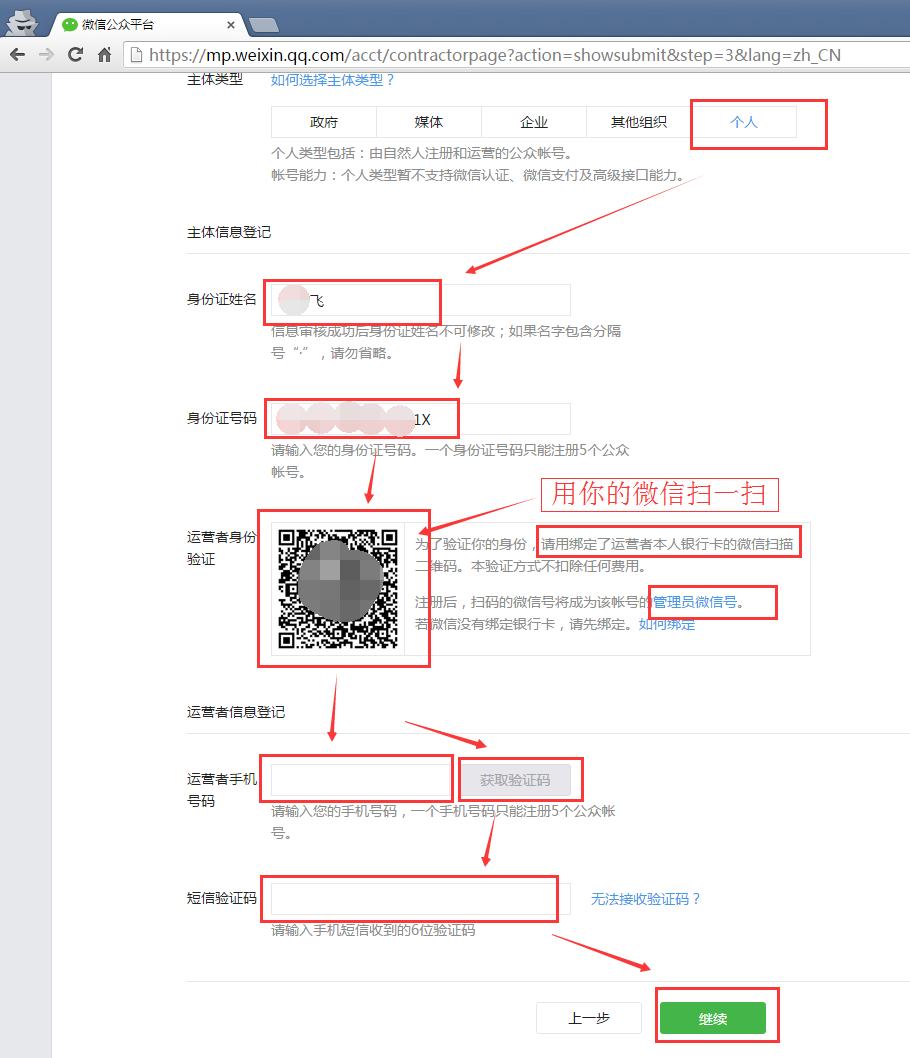910x1058 pixels.
Task: Click the browser forward arrow
Action: [46, 55]
